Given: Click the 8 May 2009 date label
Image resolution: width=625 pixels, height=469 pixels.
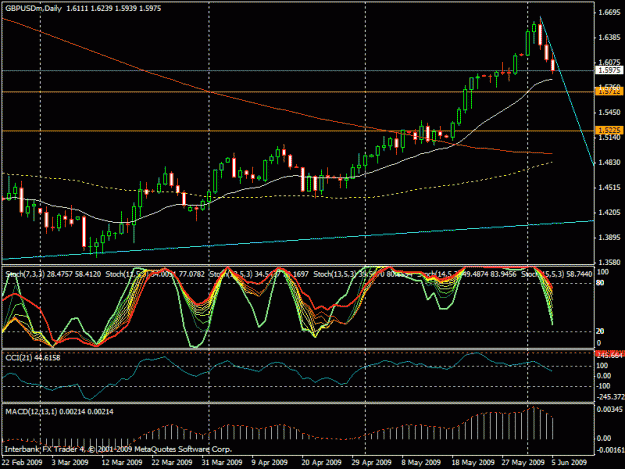Looking at the screenshot, I should click(x=421, y=462).
